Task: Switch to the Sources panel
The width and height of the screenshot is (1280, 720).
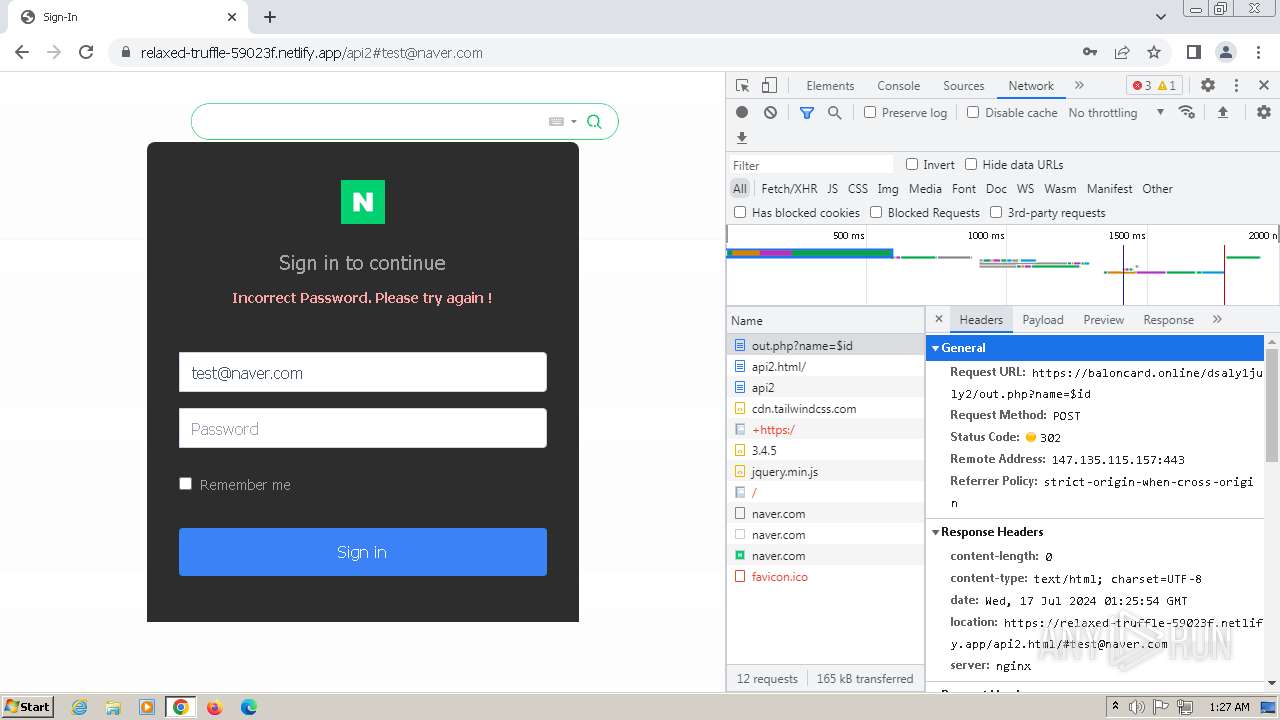Action: 964,86
